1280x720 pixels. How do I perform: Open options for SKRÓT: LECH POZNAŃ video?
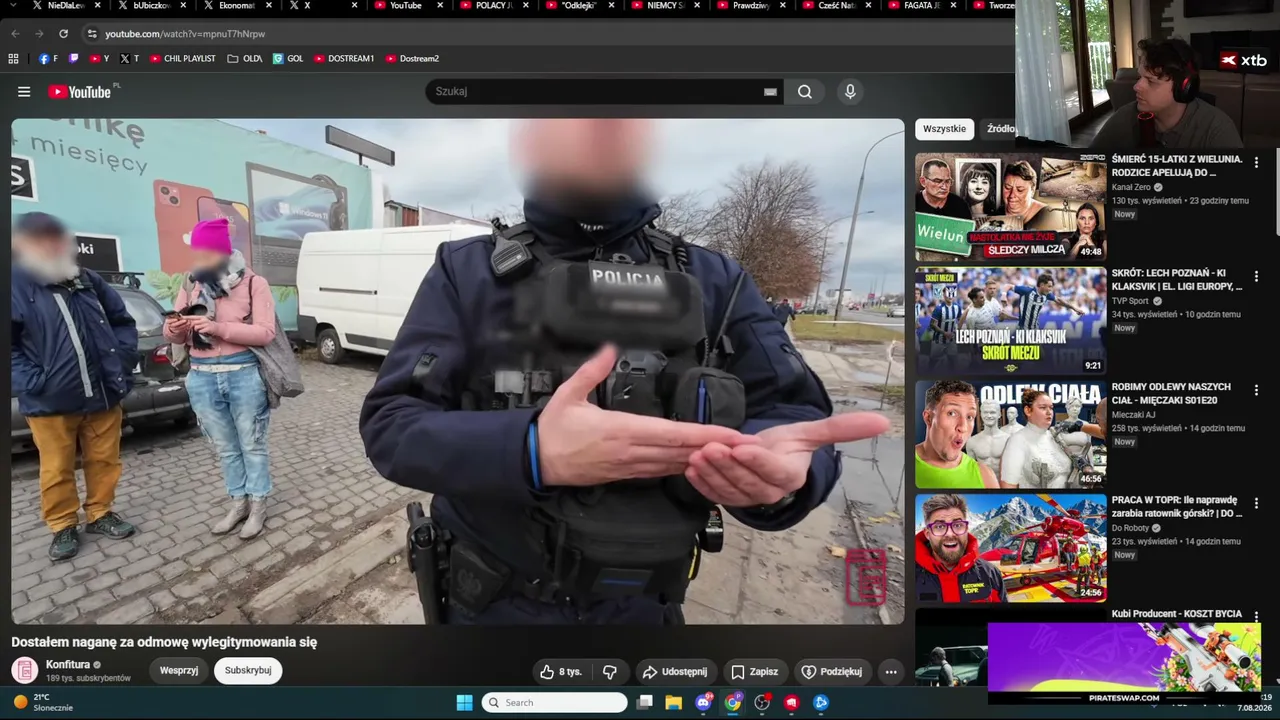(x=1256, y=276)
